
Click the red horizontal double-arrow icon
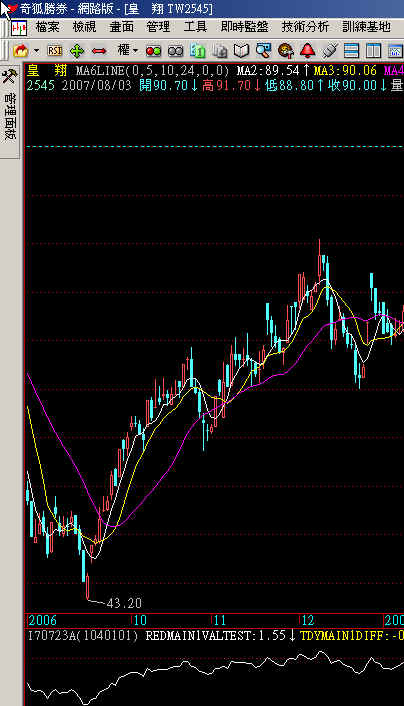coord(99,51)
